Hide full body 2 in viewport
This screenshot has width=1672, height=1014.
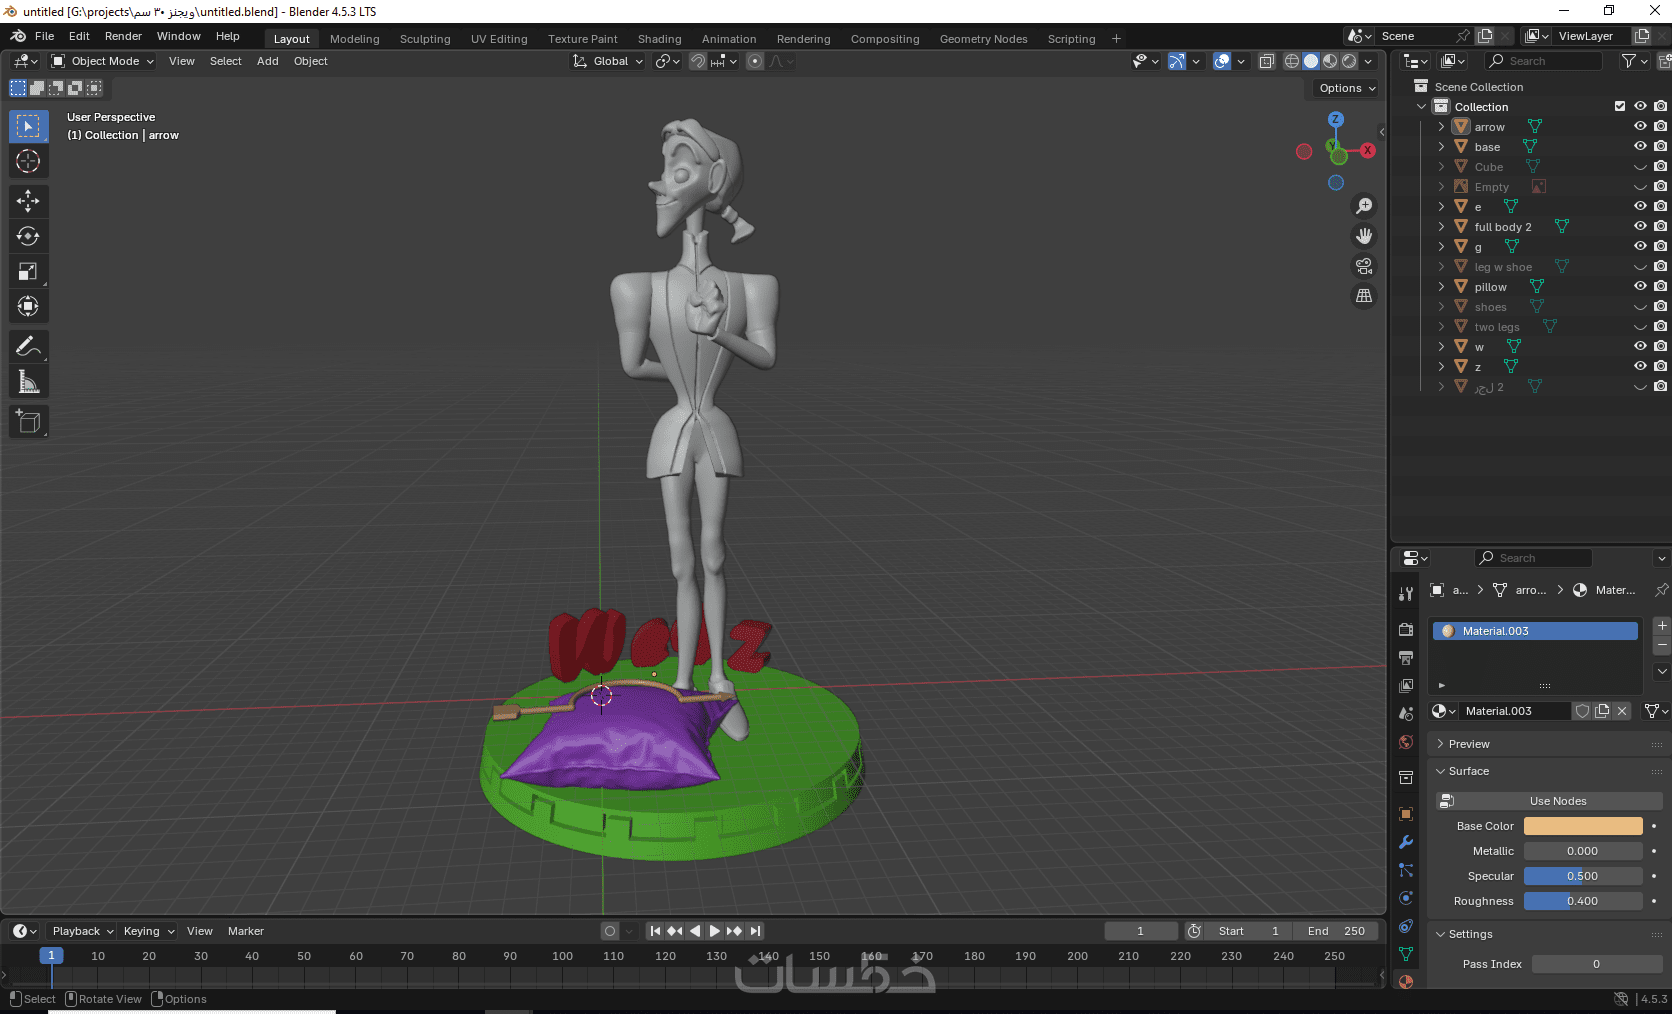click(1640, 226)
